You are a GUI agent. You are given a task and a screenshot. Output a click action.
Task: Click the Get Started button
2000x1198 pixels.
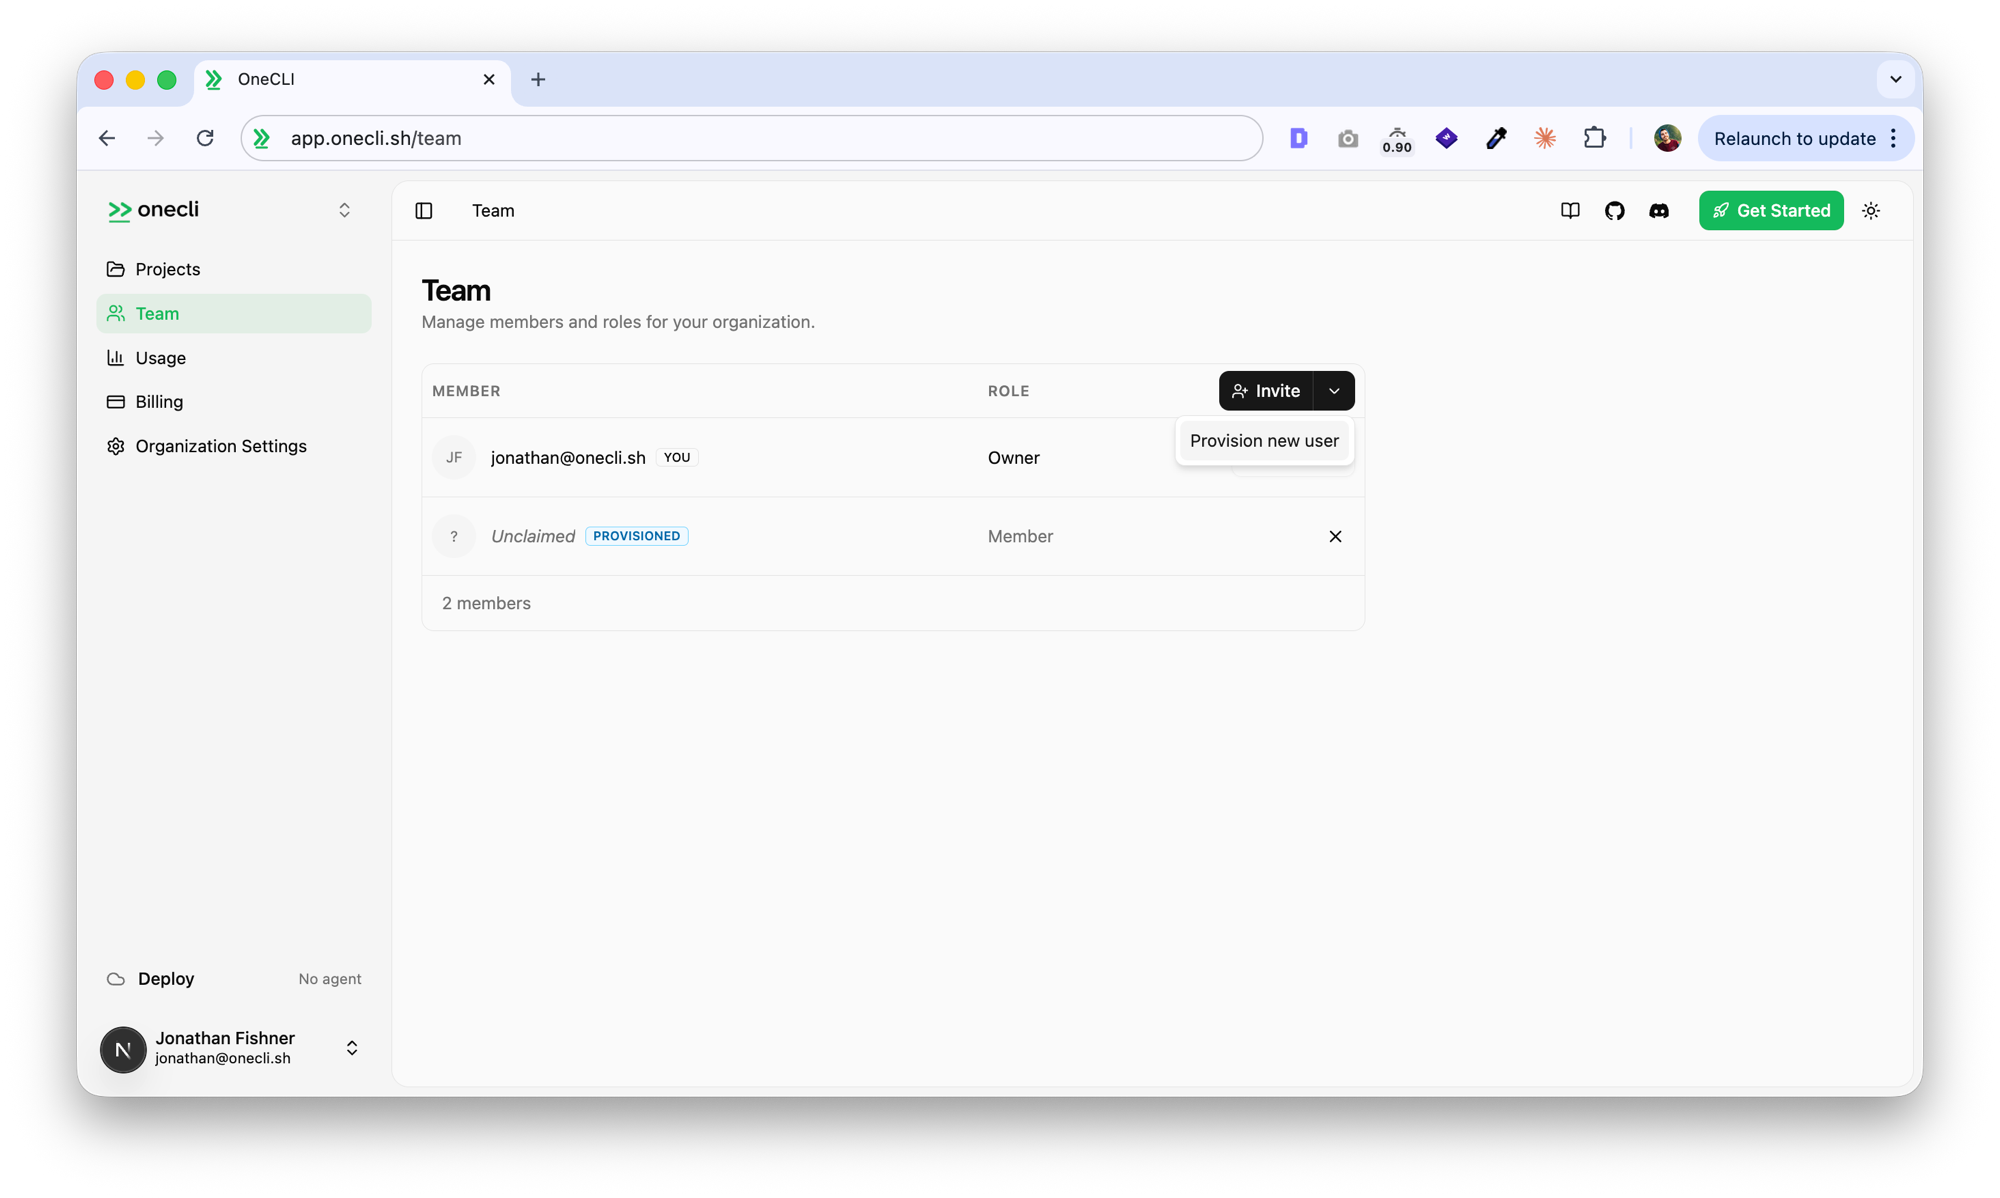[x=1771, y=210]
